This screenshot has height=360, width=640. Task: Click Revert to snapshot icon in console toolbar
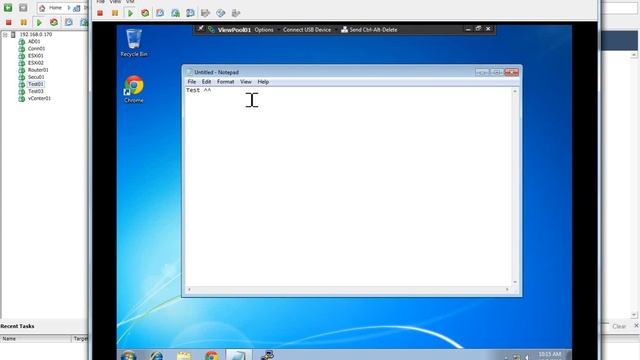pos(176,13)
